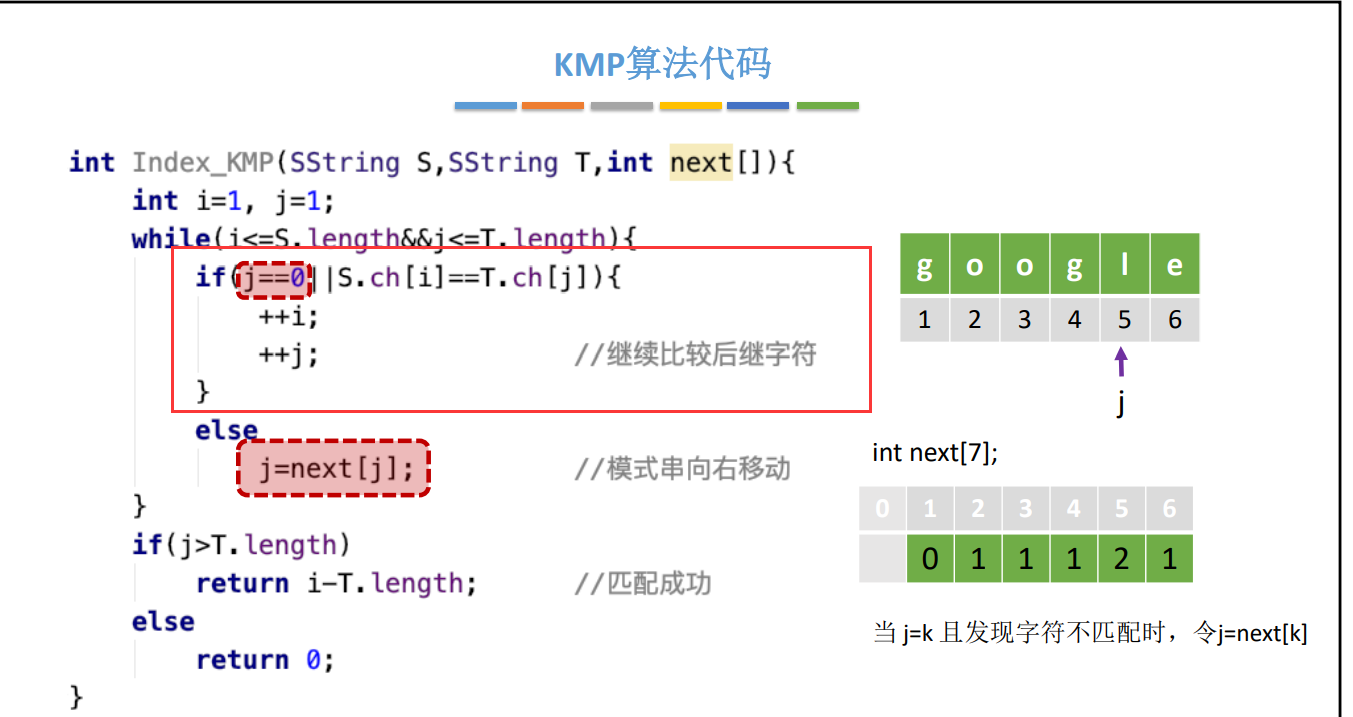The height and width of the screenshot is (717, 1353).
Task: Toggle the next array cell containing value 2
Action: (x=1122, y=558)
